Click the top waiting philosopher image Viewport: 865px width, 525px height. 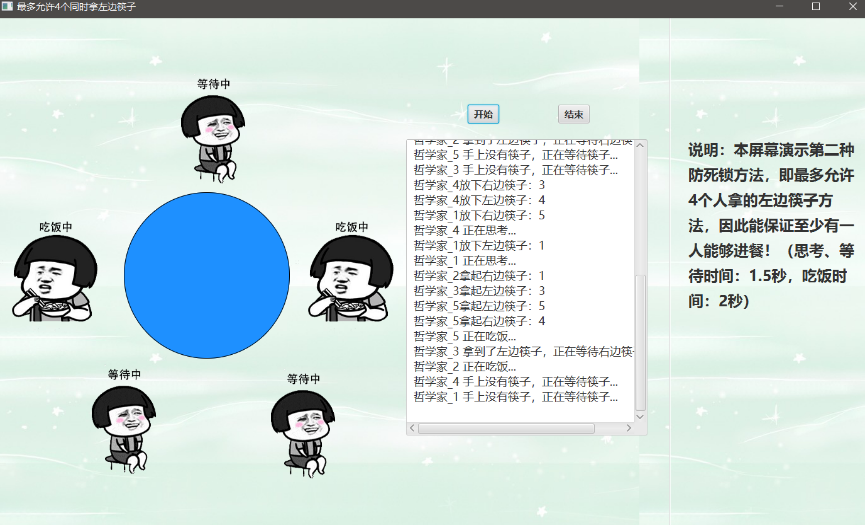[213, 138]
